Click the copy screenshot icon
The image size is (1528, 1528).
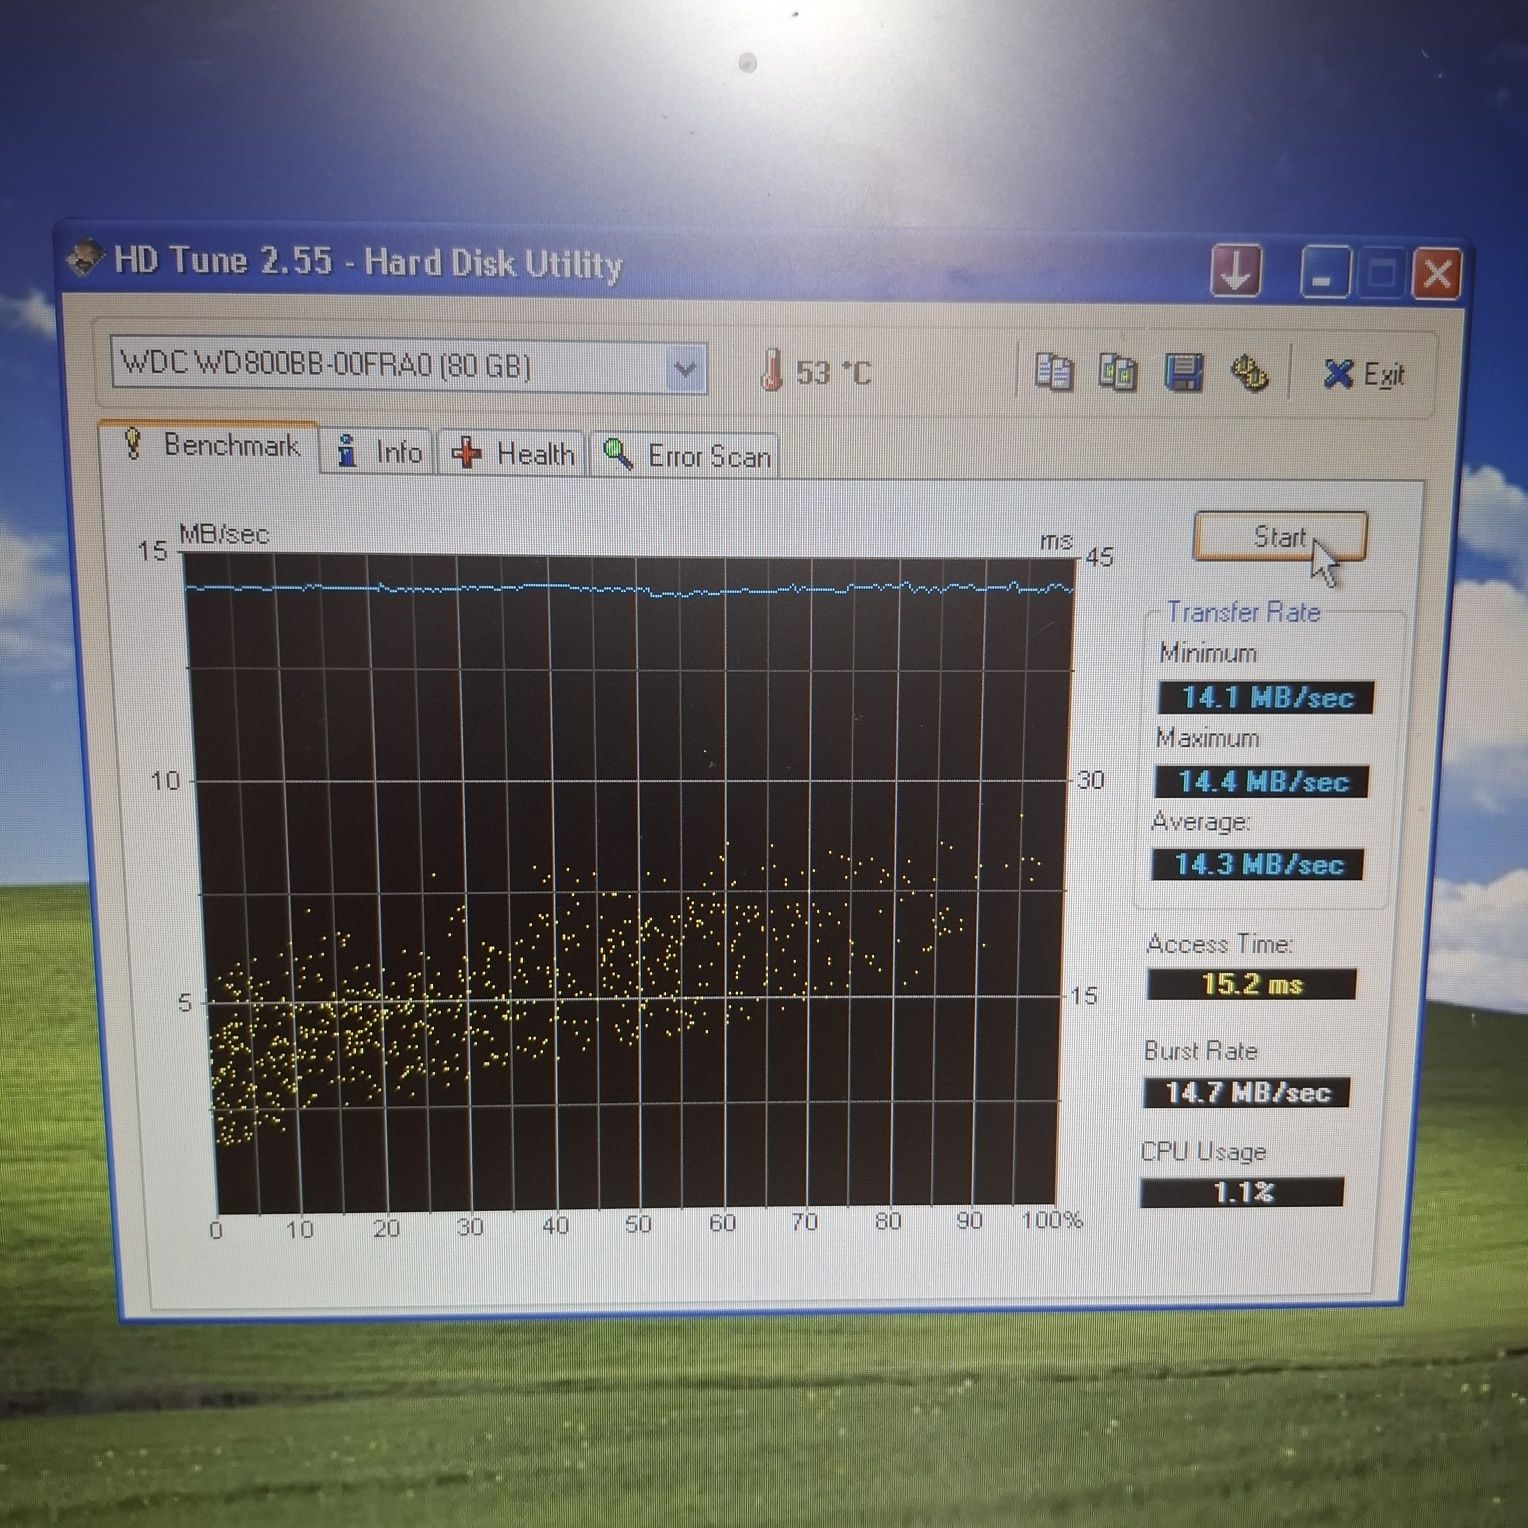click(x=1117, y=372)
